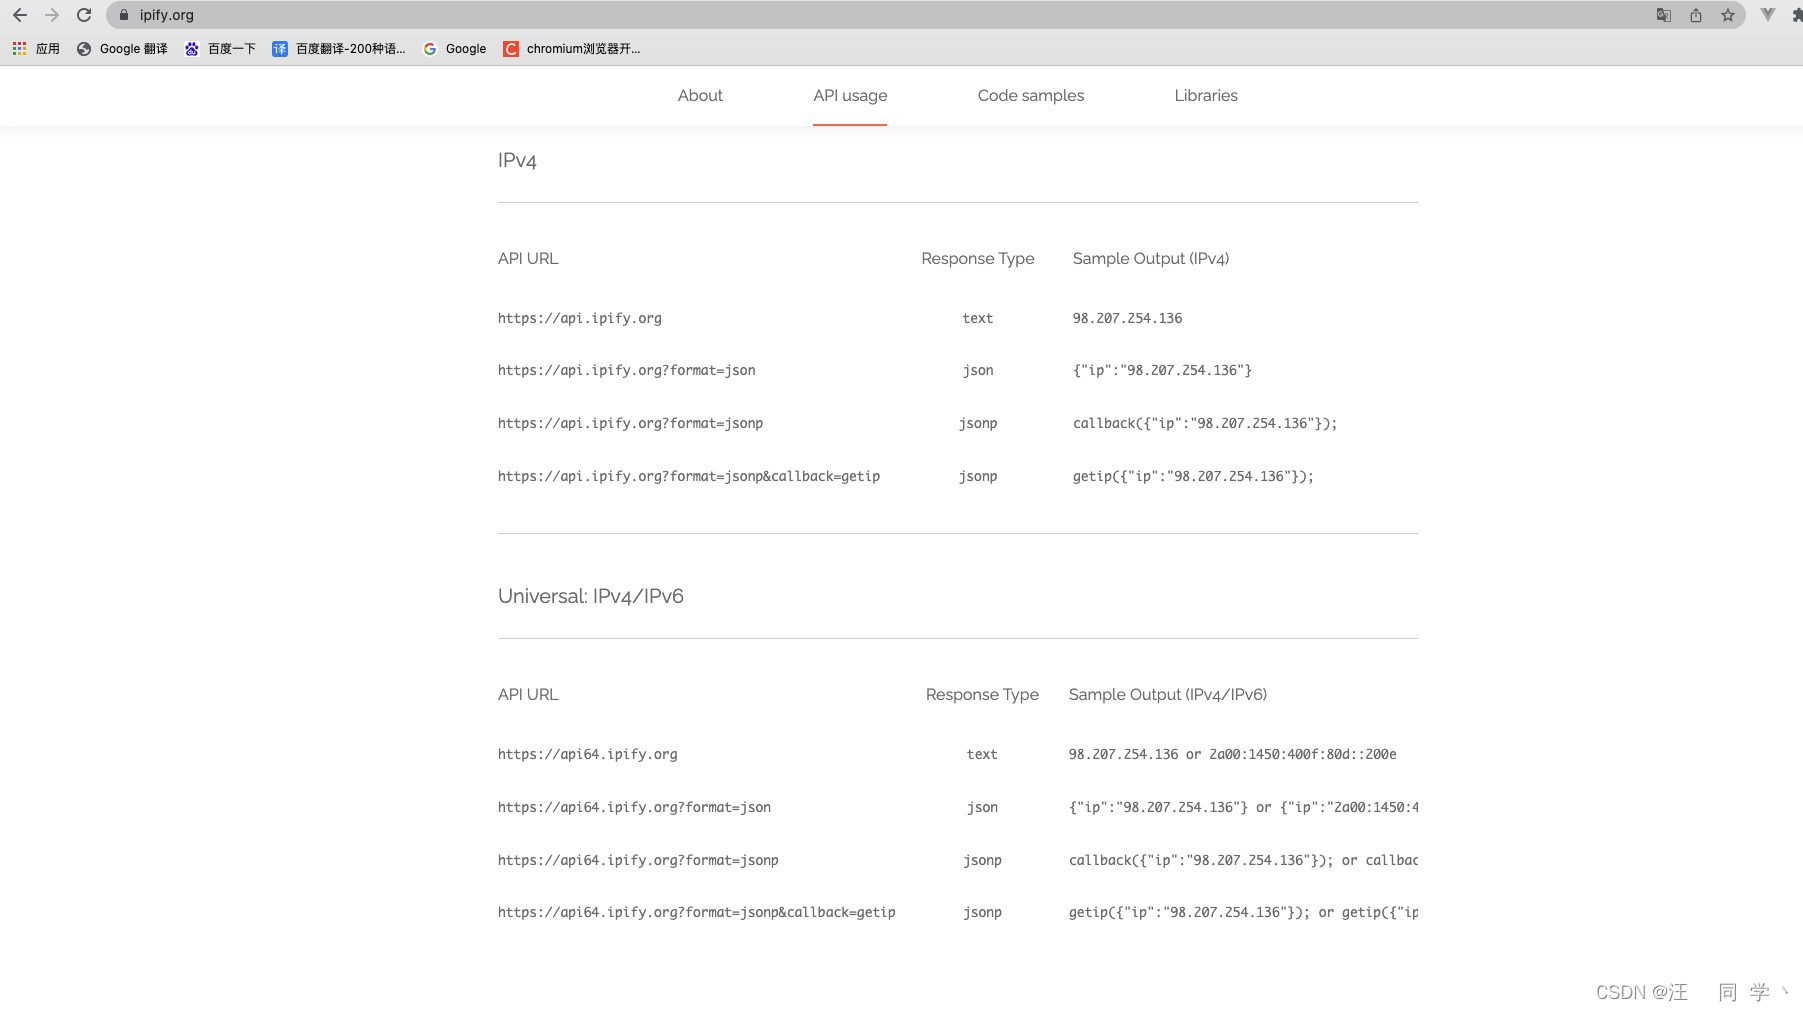Click the IPv4 getip({"ip":...}); sample output
The image size is (1803, 1011).
coord(1193,476)
